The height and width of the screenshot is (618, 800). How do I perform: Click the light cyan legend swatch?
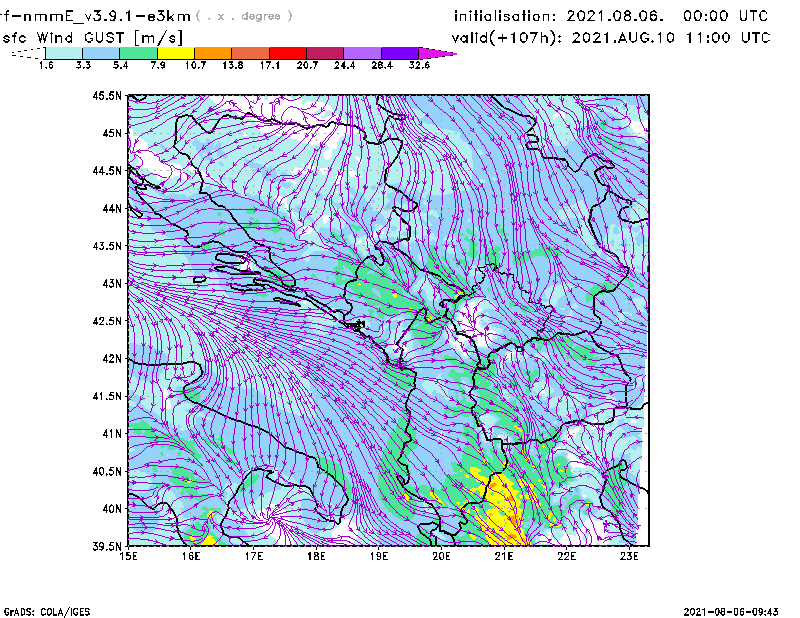tap(65, 52)
